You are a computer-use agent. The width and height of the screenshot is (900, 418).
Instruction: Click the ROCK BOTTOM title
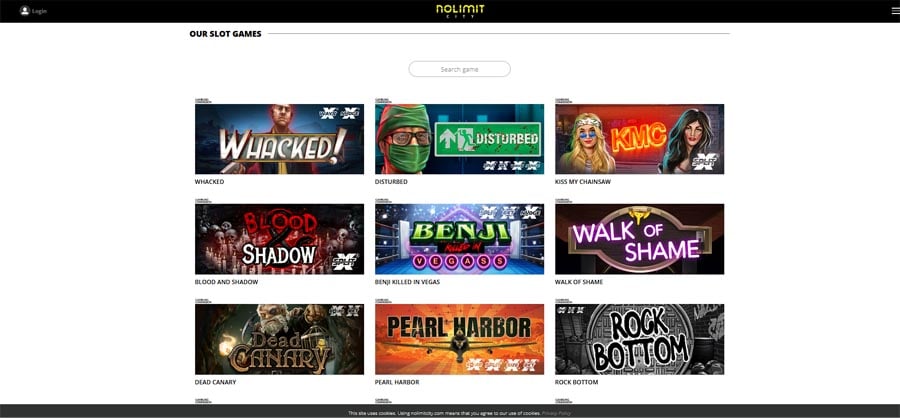click(x=576, y=382)
